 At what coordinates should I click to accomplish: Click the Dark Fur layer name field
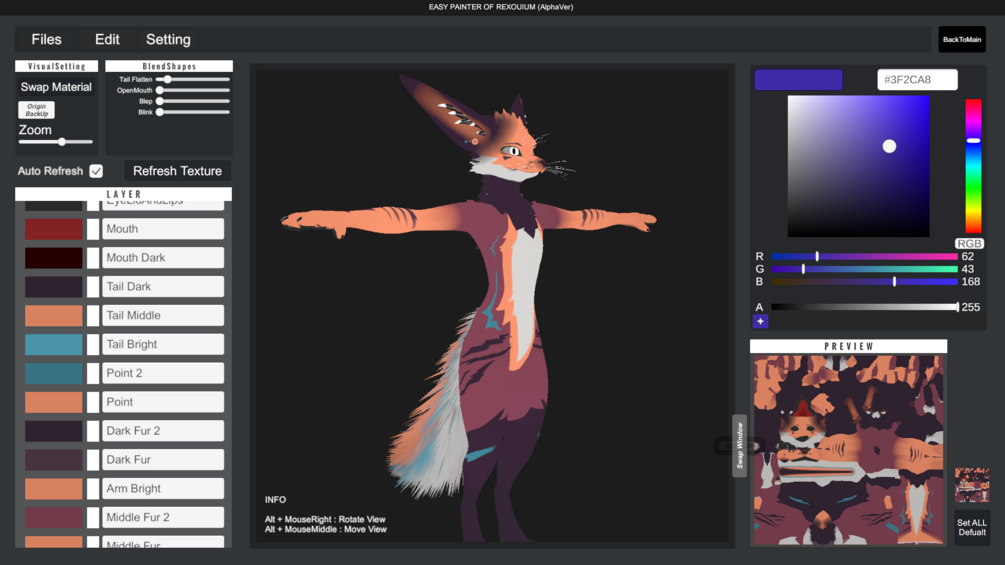tap(163, 459)
